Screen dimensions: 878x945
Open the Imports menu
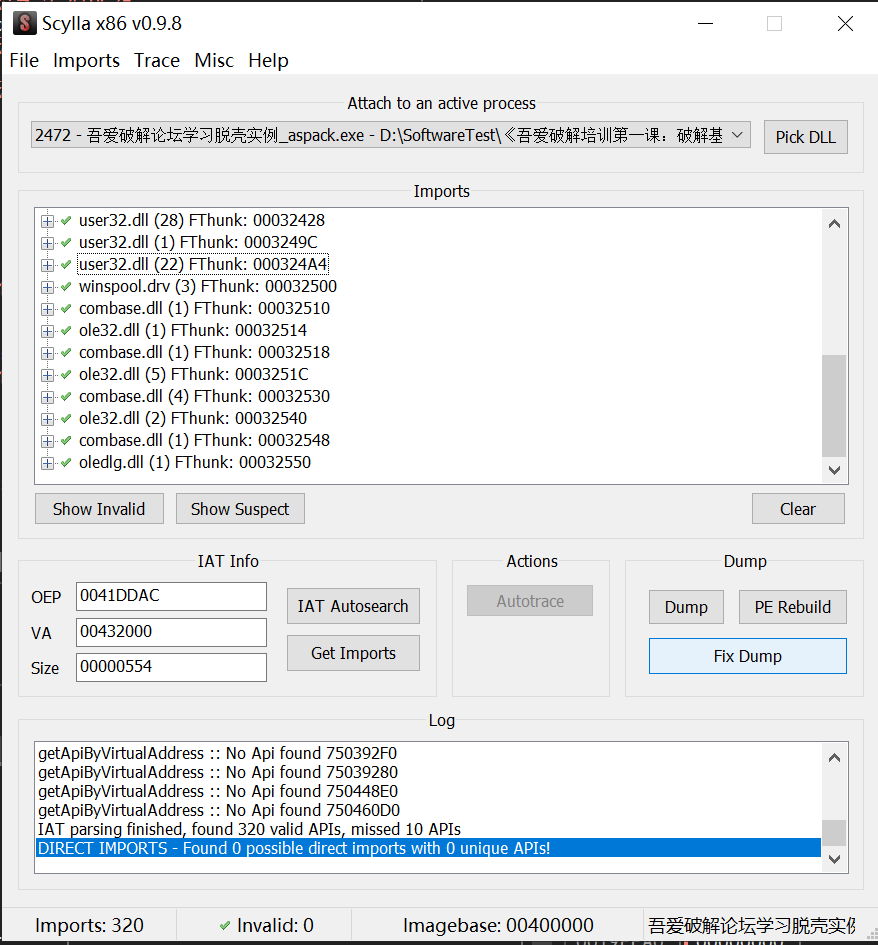pyautogui.click(x=86, y=61)
